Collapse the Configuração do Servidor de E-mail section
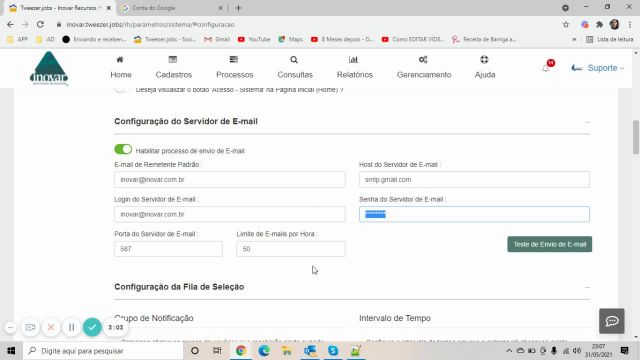The height and width of the screenshot is (360, 640). (x=587, y=122)
